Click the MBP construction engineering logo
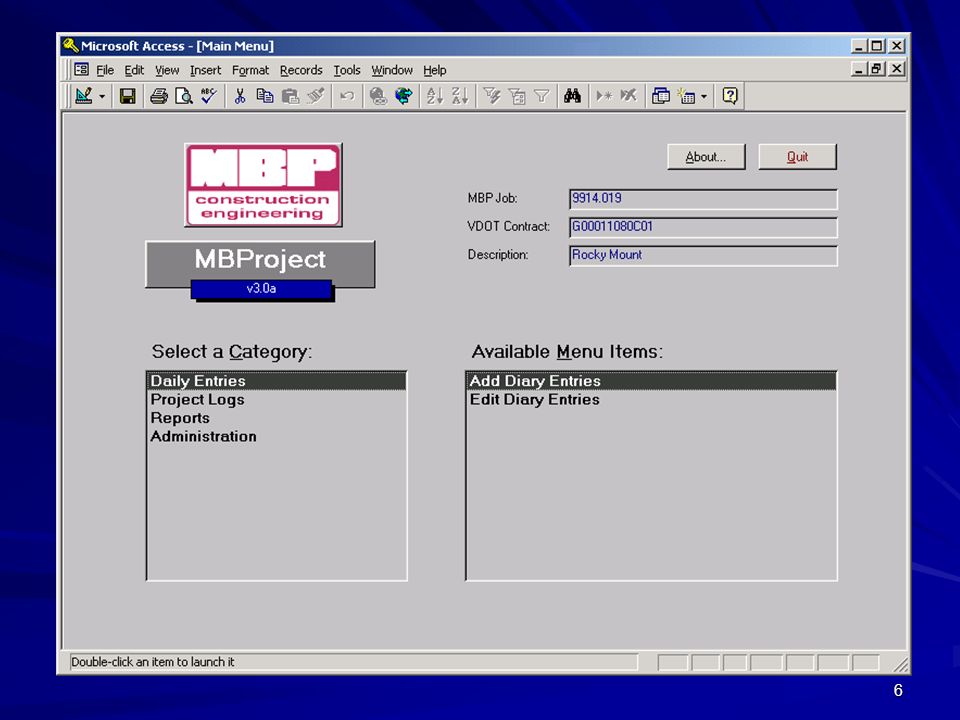Screen dimensions: 960x720 click(263, 185)
